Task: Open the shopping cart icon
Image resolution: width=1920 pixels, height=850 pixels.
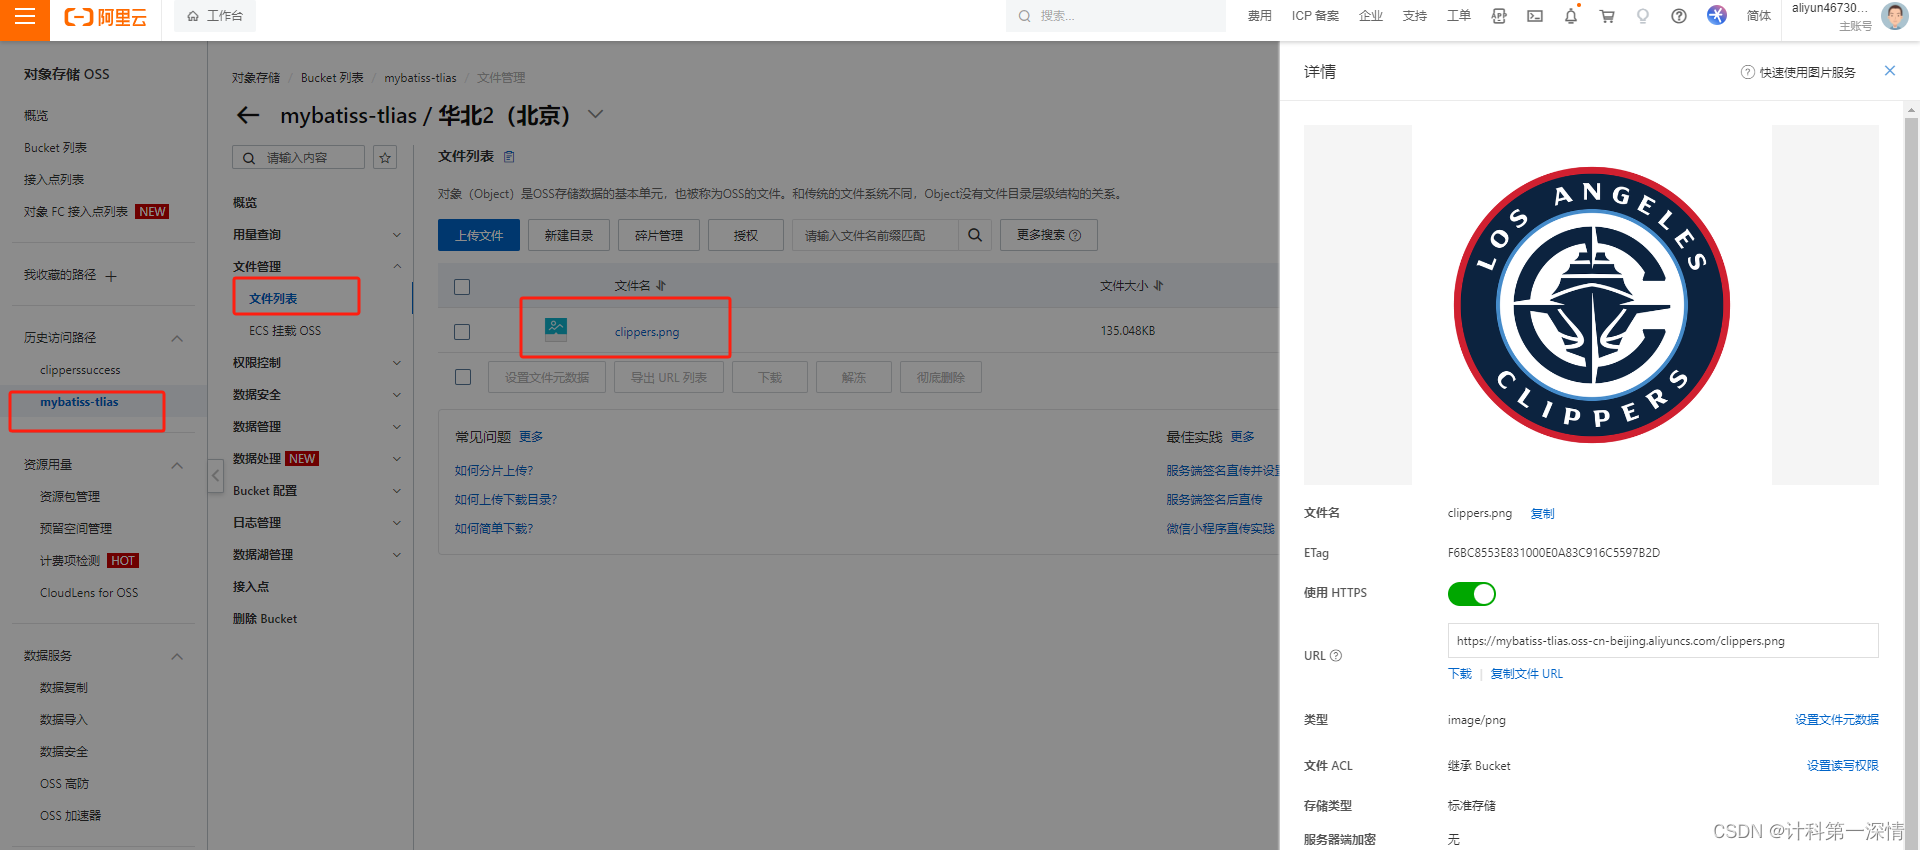Action: [1607, 16]
